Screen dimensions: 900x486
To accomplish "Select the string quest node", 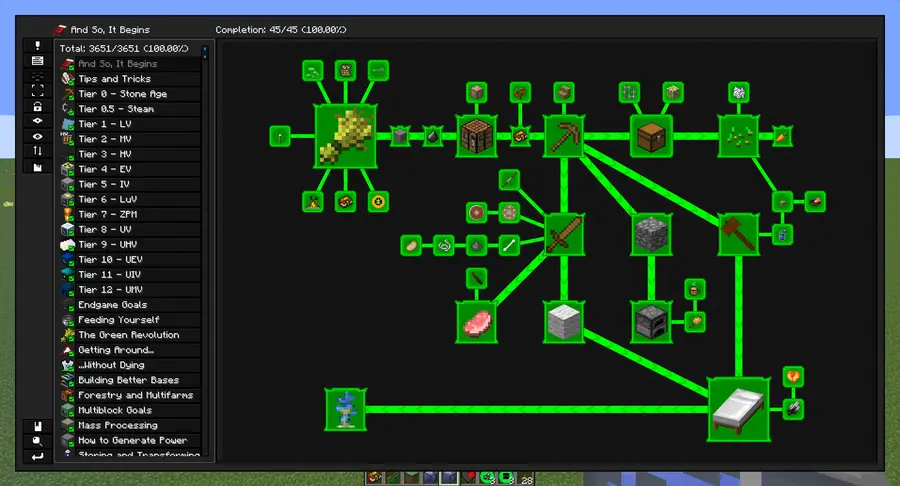I will [444, 246].
